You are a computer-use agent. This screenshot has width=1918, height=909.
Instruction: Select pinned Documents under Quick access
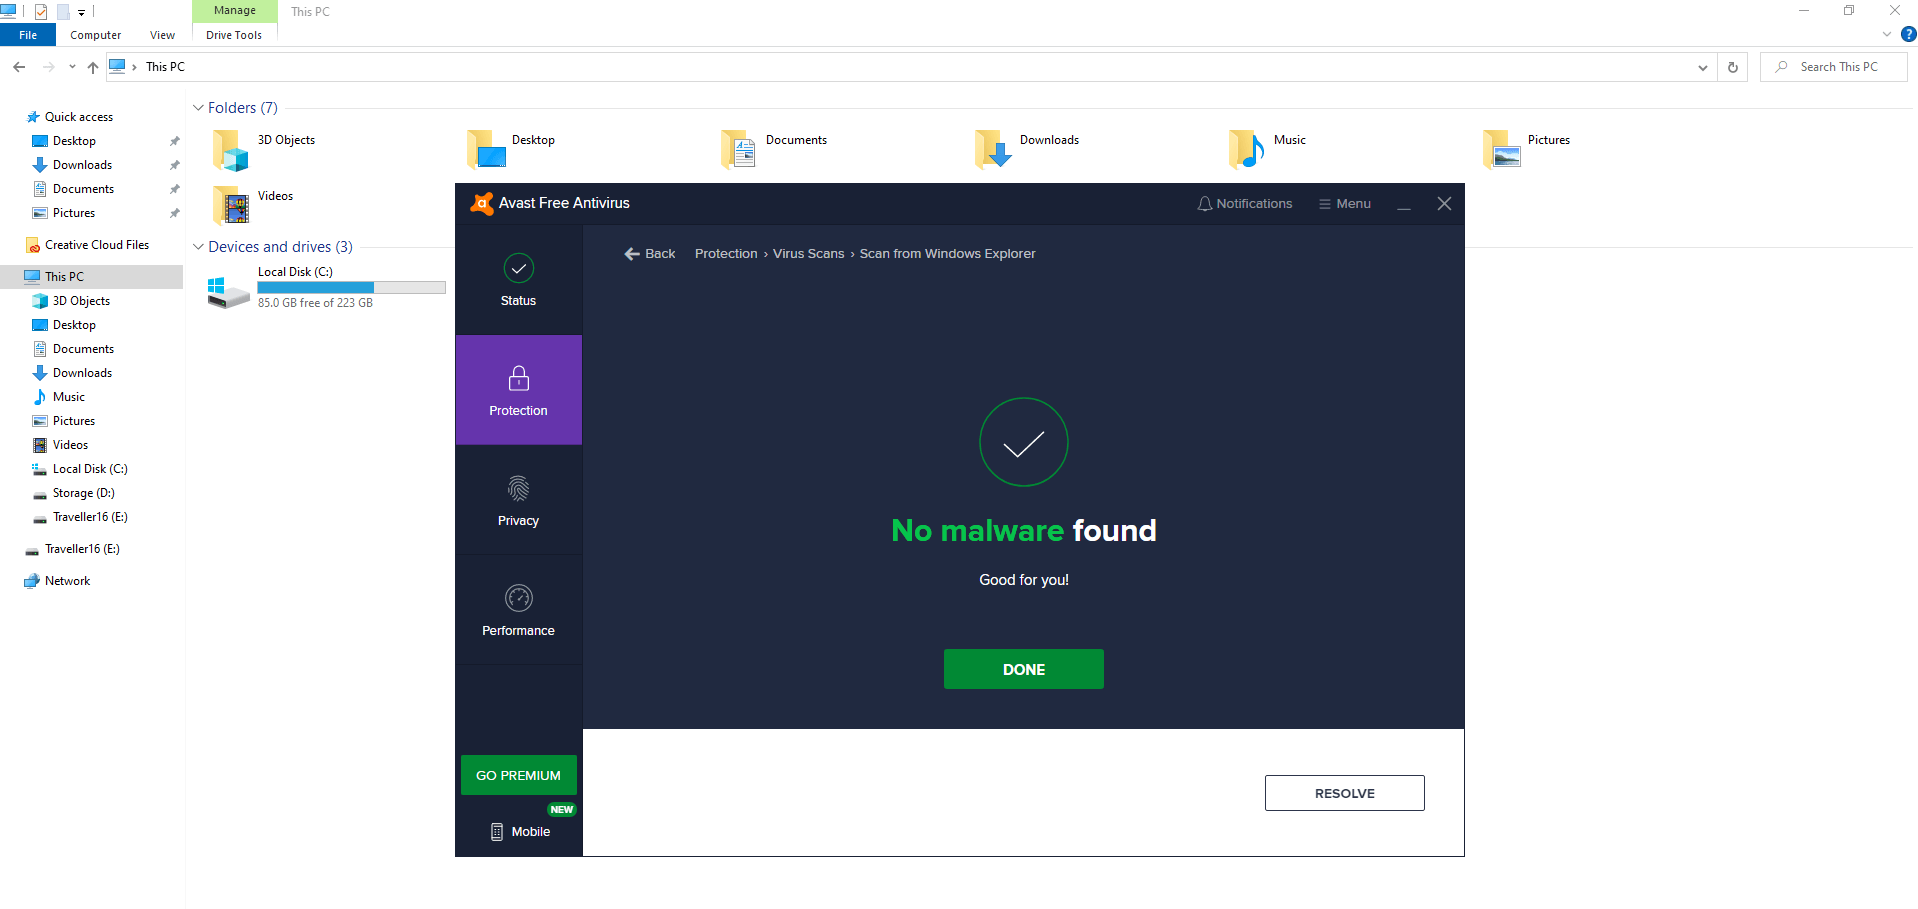tap(83, 189)
